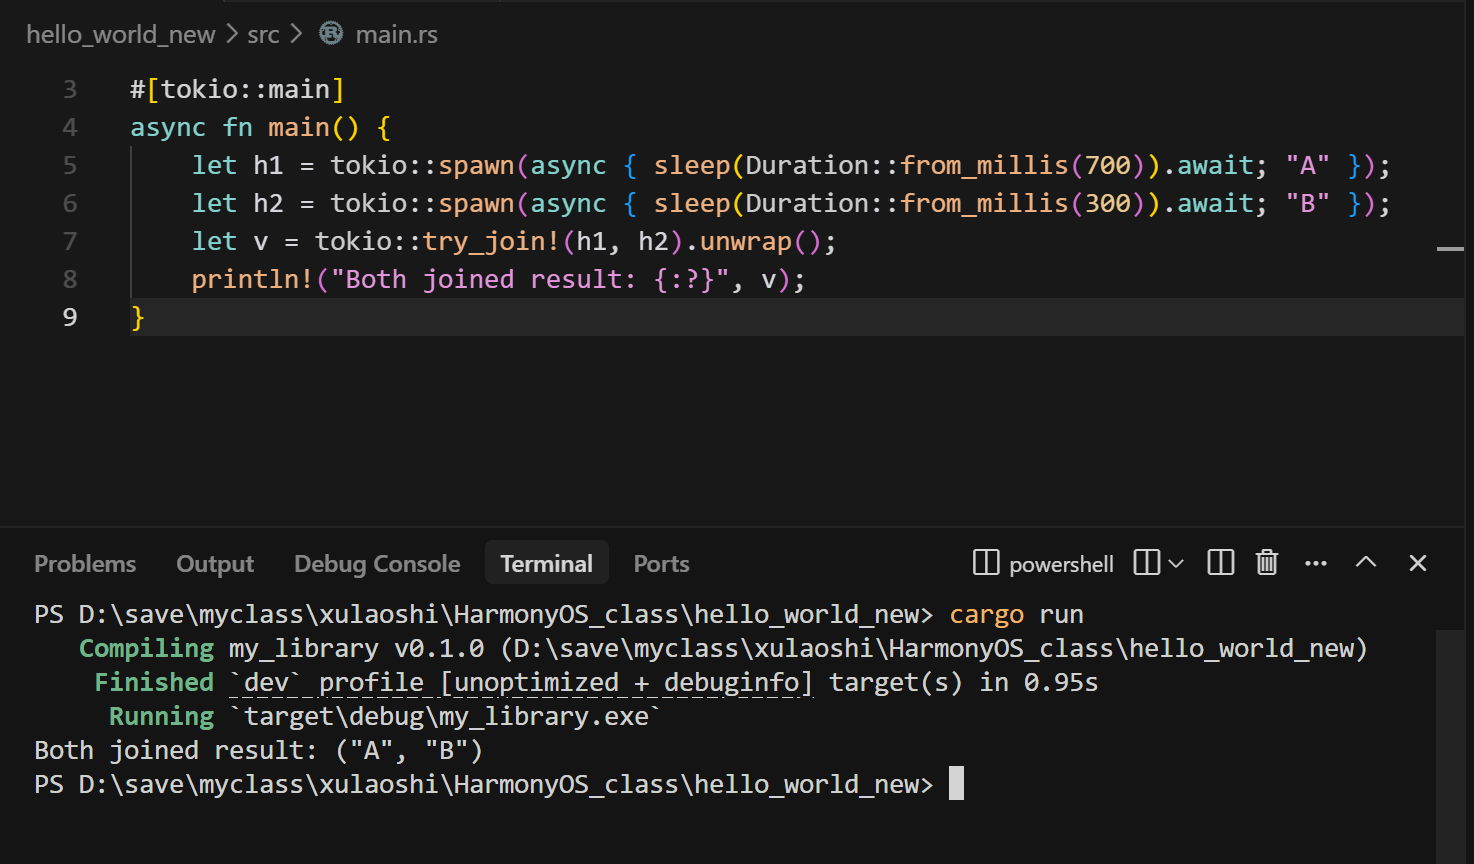Expand the terminal profile dropdown chevron
This screenshot has width=1474, height=864.
pyautogui.click(x=1176, y=563)
